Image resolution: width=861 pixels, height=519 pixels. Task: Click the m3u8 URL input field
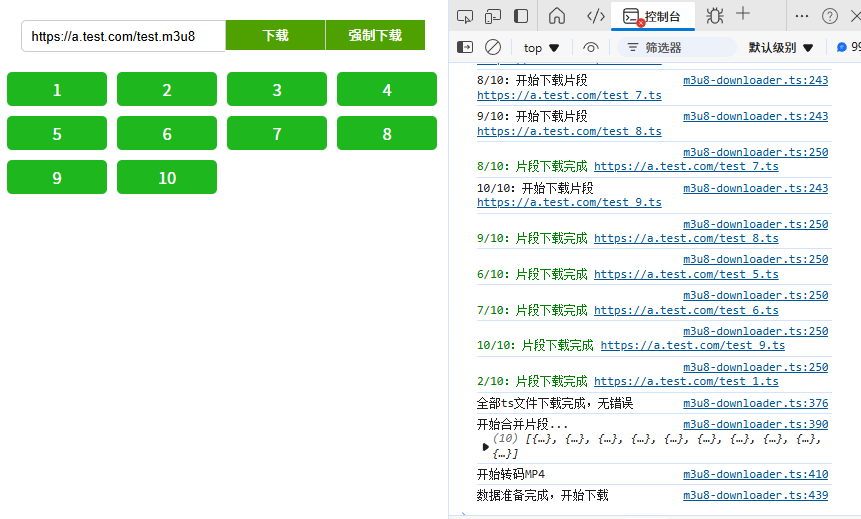(123, 36)
